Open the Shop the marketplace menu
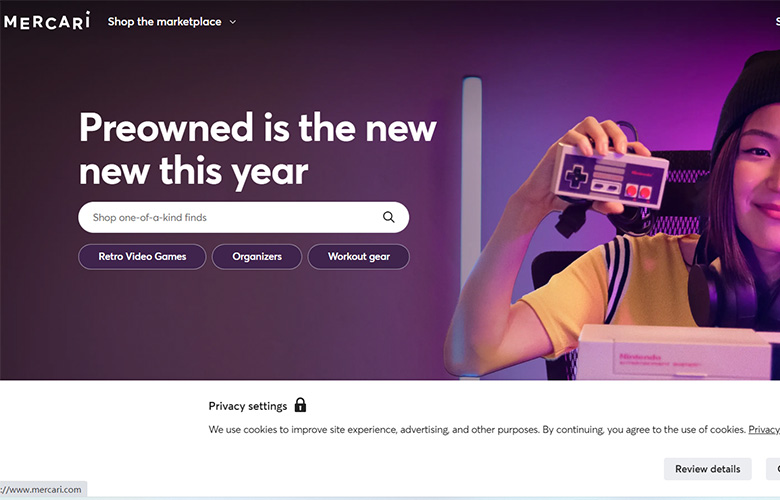This screenshot has width=780, height=500. click(x=165, y=21)
